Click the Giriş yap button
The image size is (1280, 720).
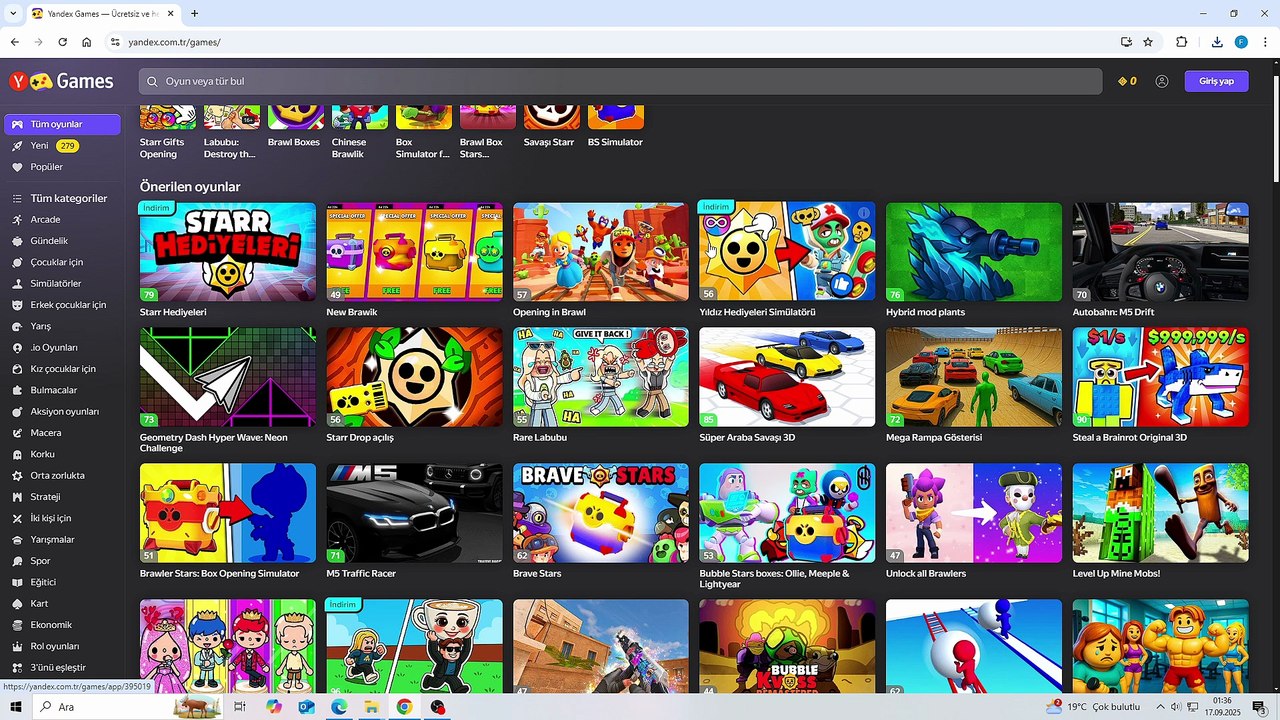(1216, 81)
